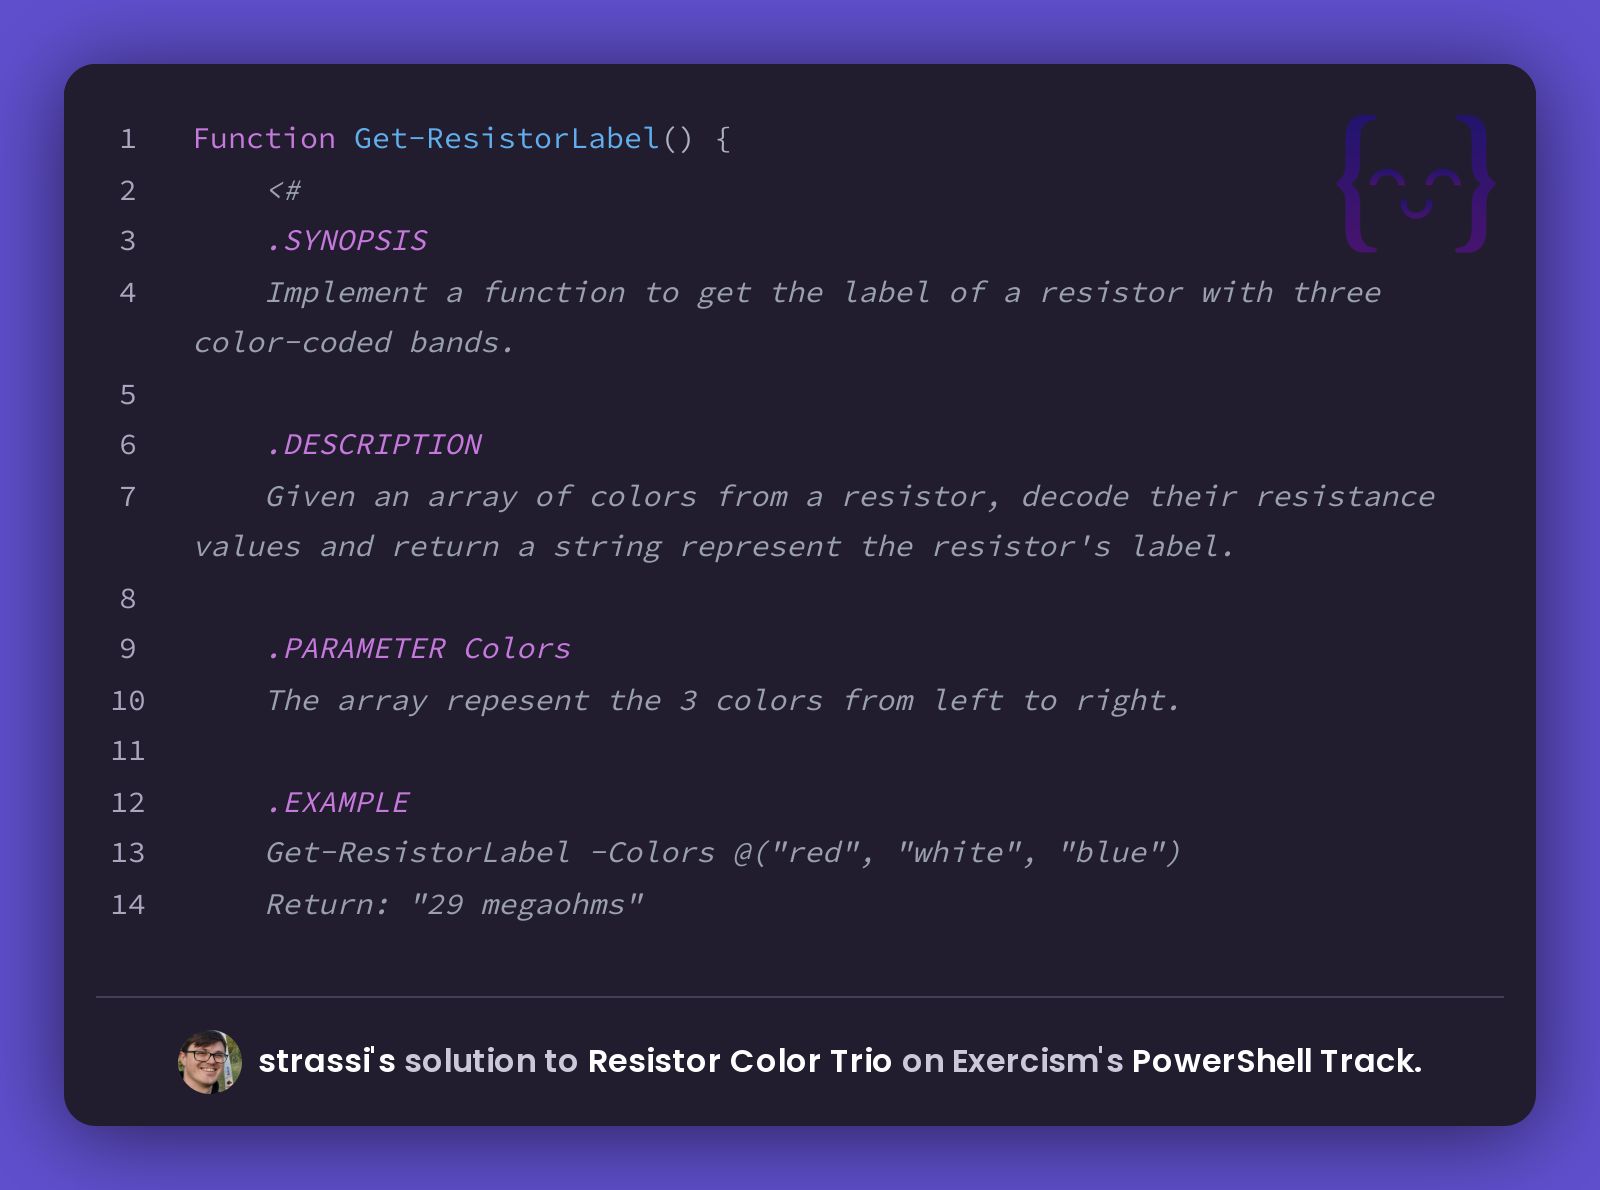
Task: Click line number 1 in the gutter
Action: pos(128,139)
